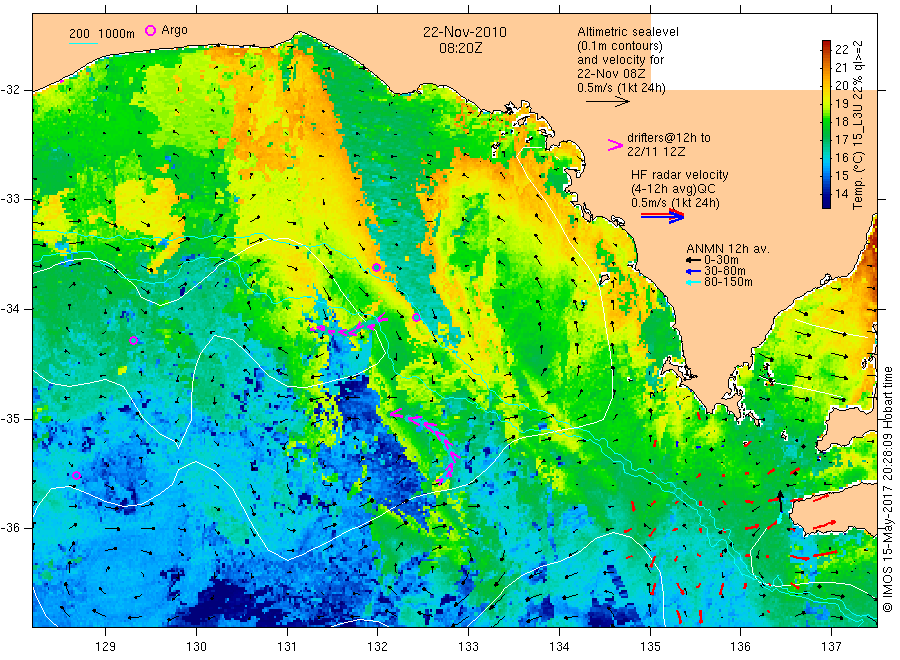Image resolution: width=900 pixels, height=660 pixels.
Task: Click the 200 1000m depth contour legend line
Action: pyautogui.click(x=83, y=43)
